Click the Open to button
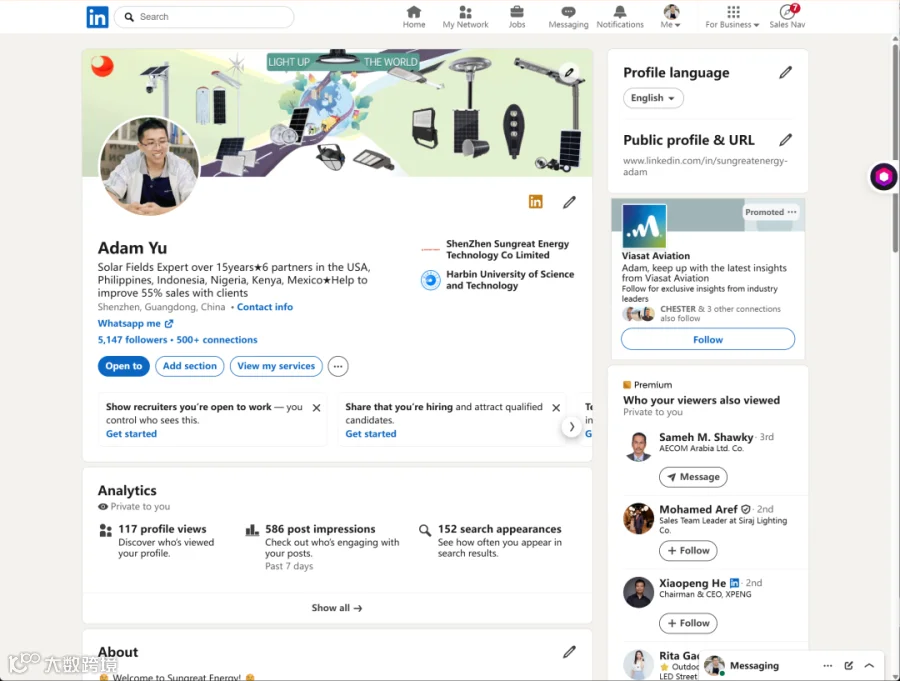 click(x=123, y=366)
